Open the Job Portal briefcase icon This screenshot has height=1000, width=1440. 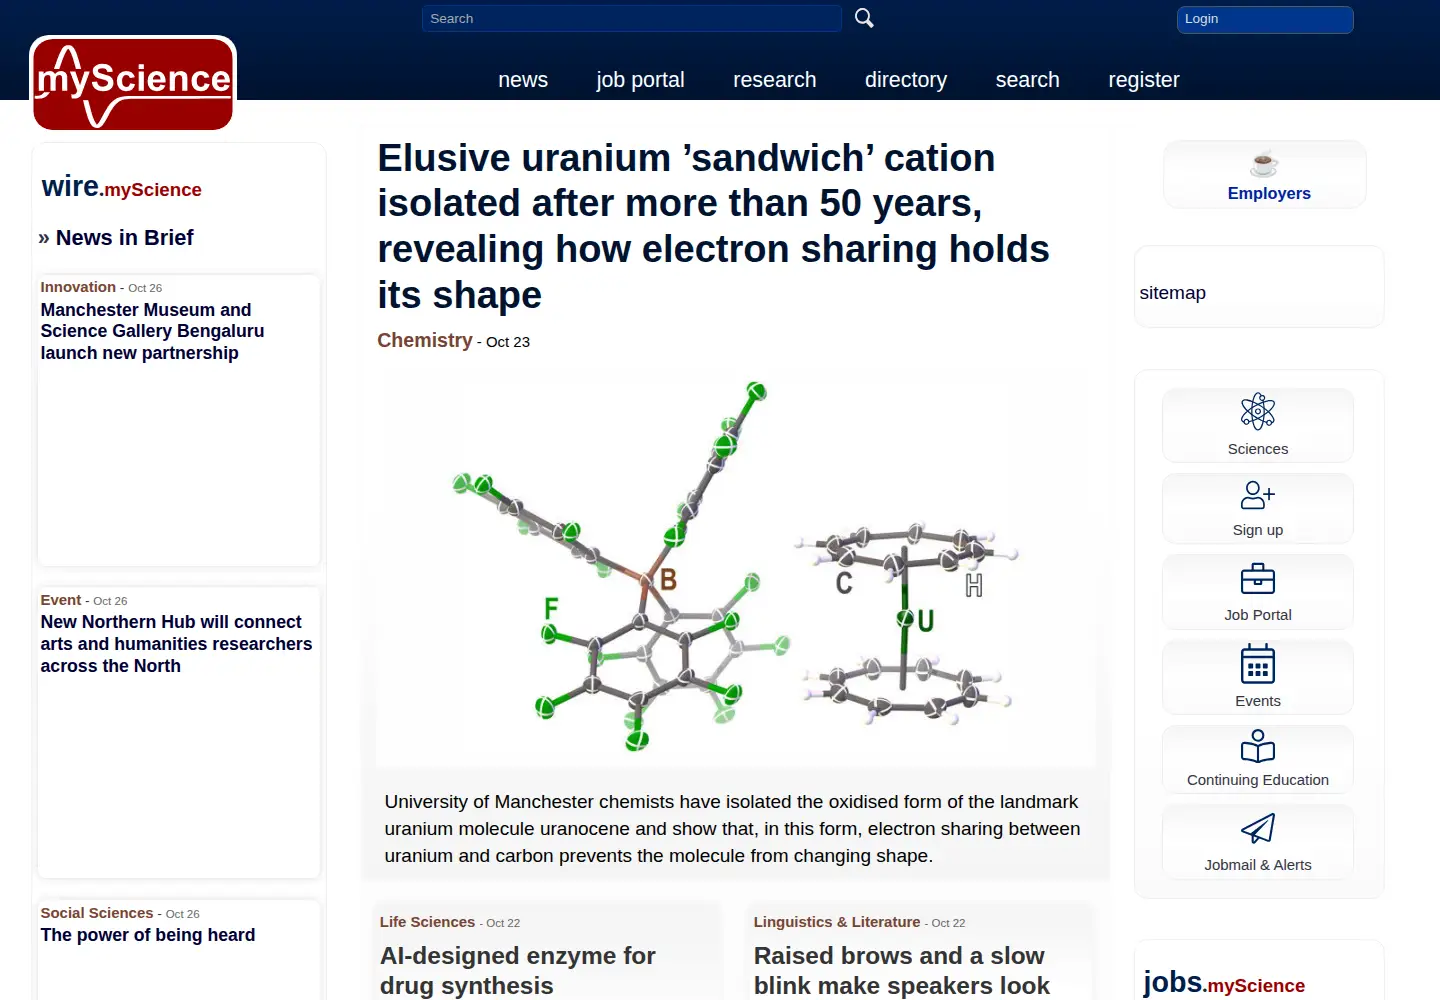tap(1258, 579)
